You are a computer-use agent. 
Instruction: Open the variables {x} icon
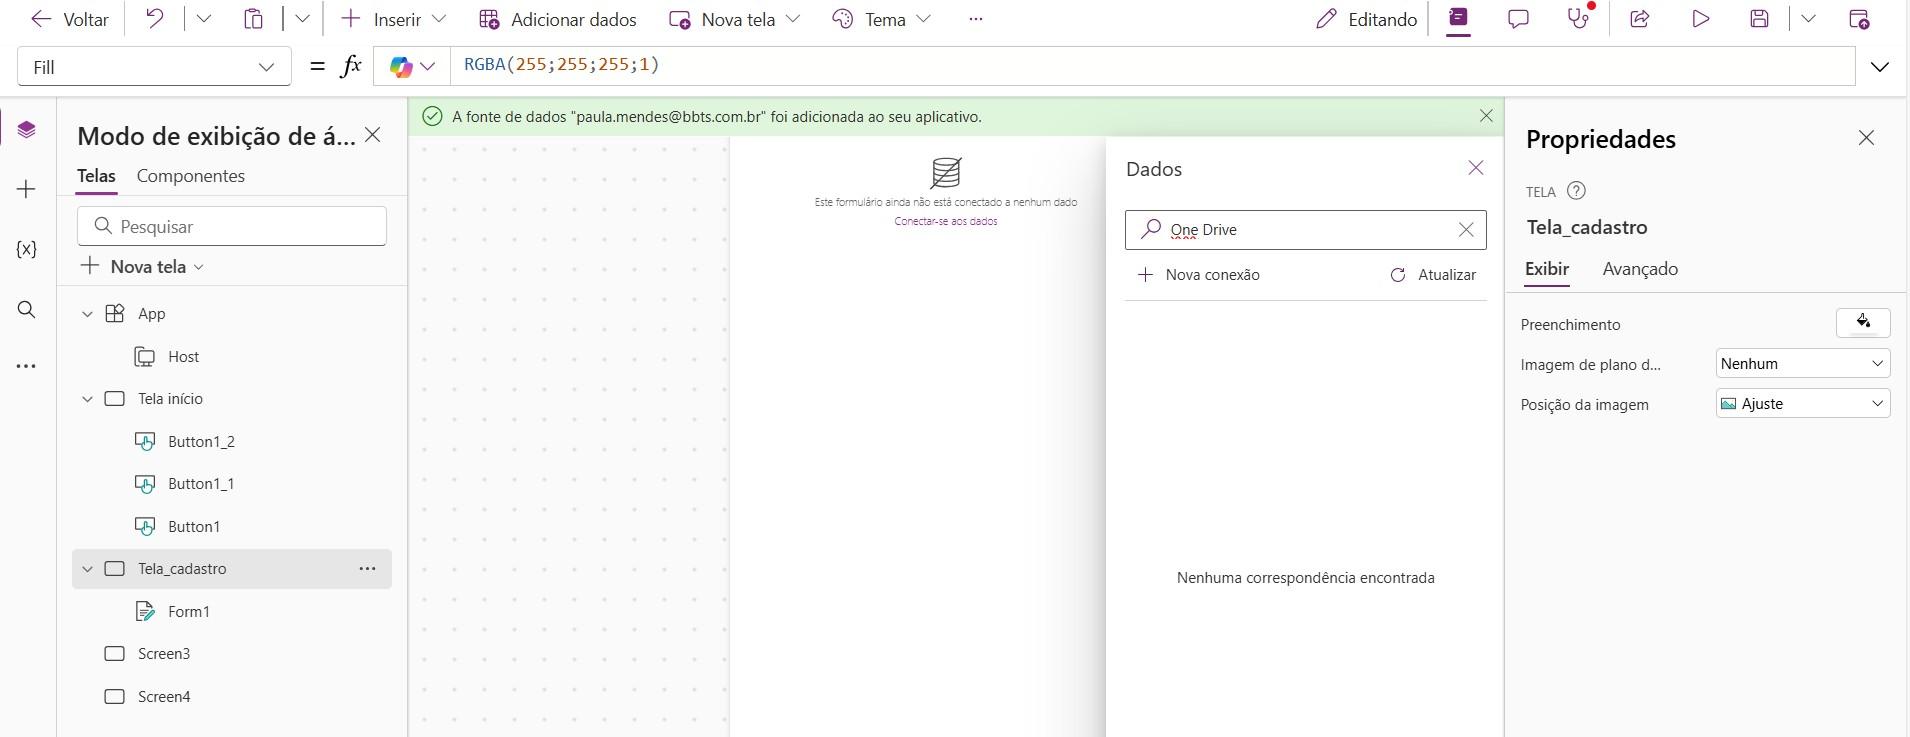pos(27,249)
